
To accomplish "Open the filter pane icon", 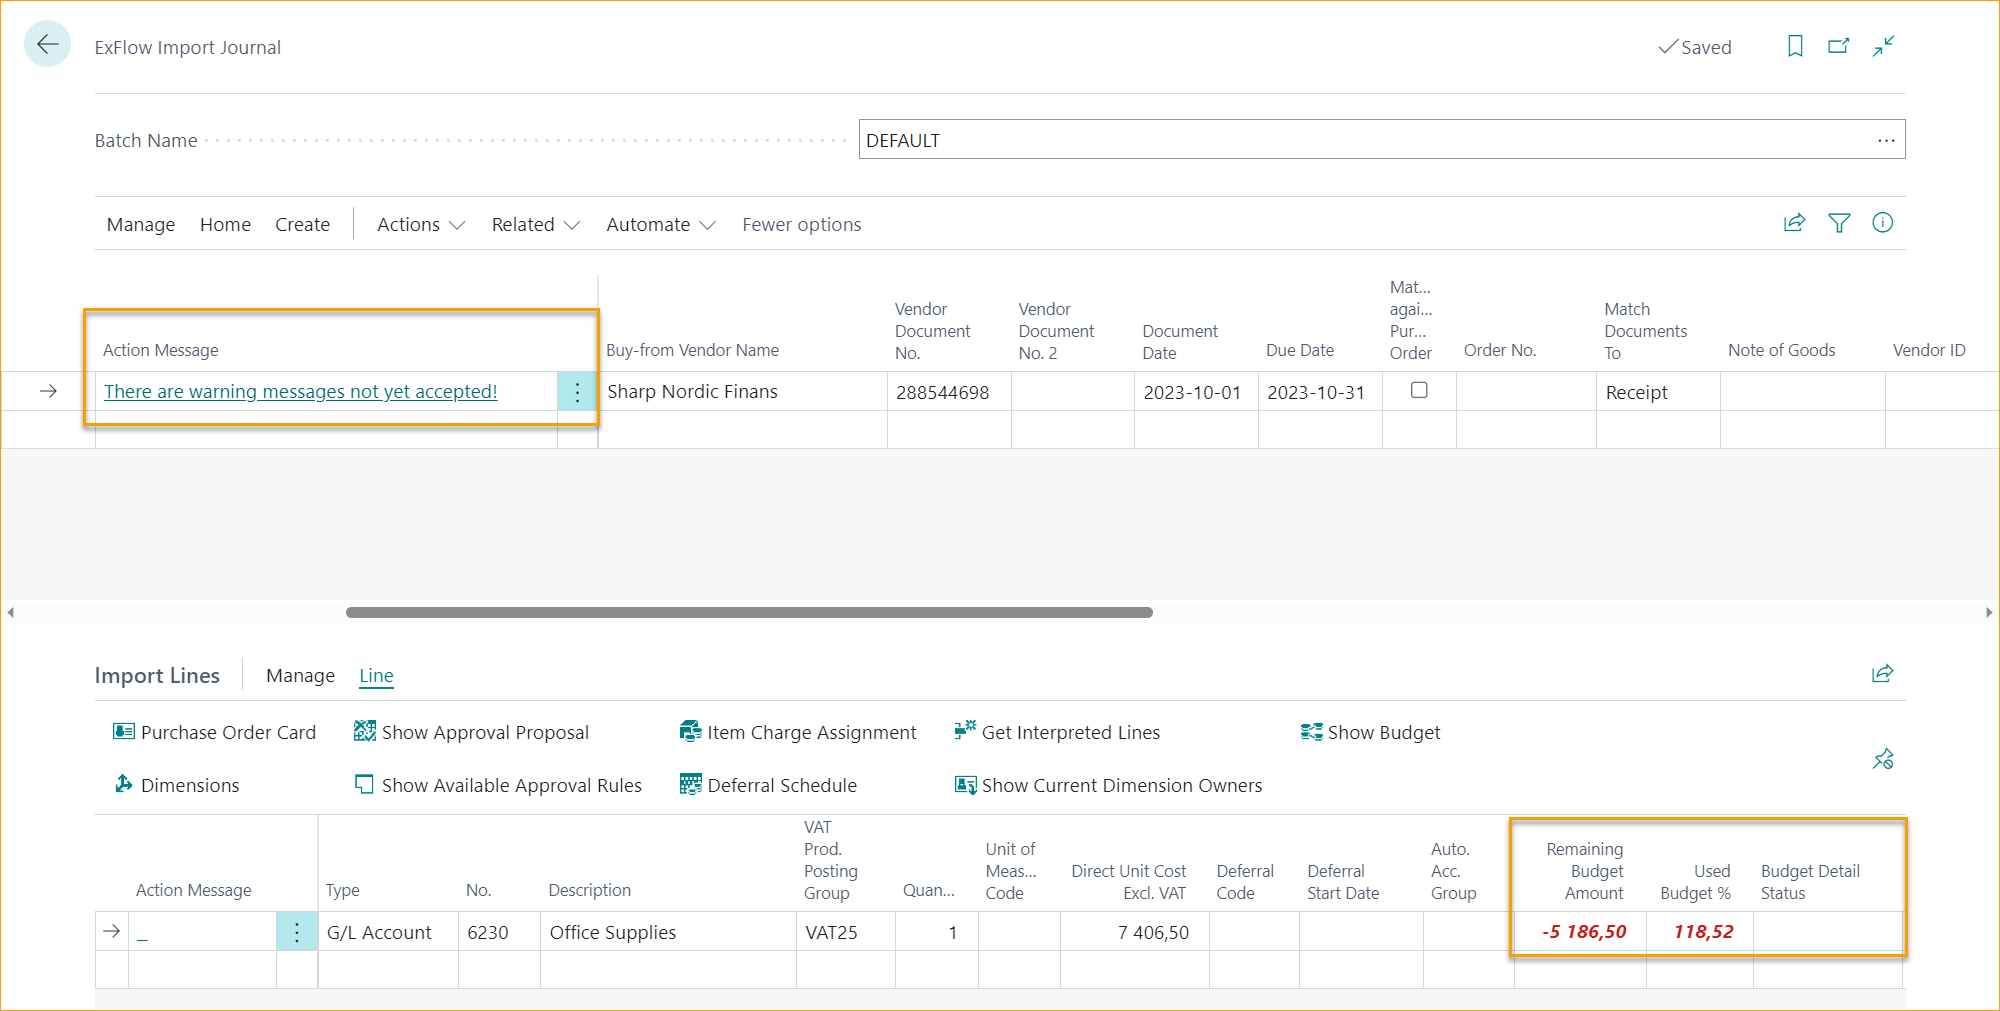I will [x=1839, y=223].
